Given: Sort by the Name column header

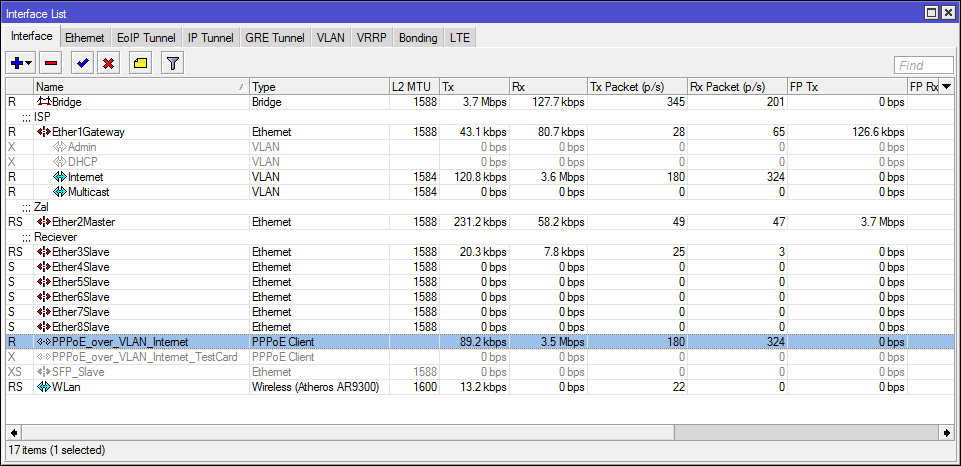Looking at the screenshot, I should point(140,87).
